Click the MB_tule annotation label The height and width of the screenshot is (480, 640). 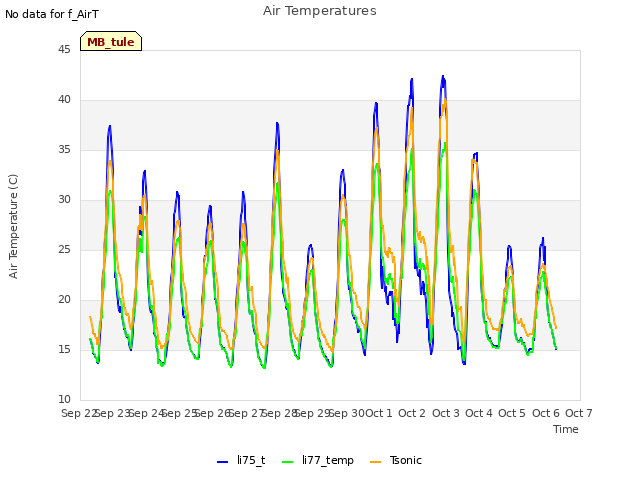(111, 42)
